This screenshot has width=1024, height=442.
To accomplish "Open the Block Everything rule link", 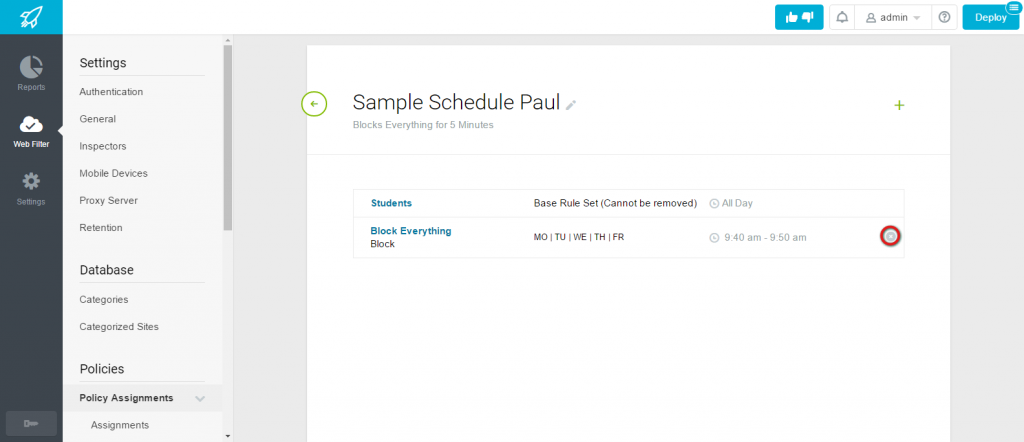I will (x=411, y=231).
